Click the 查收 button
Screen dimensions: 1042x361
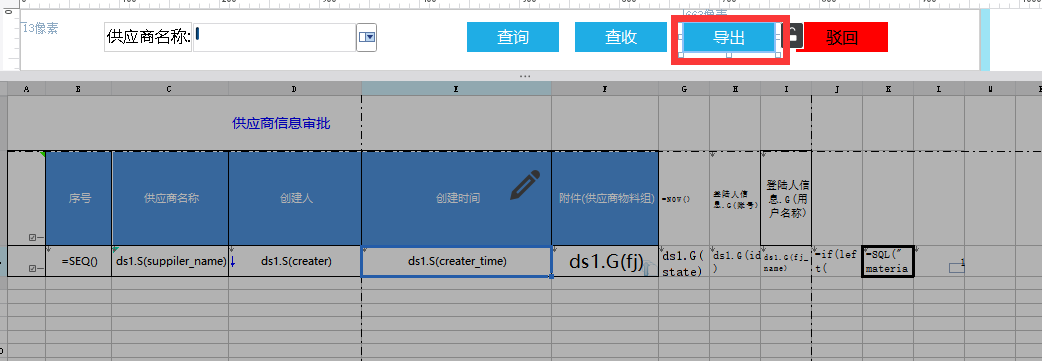point(621,37)
